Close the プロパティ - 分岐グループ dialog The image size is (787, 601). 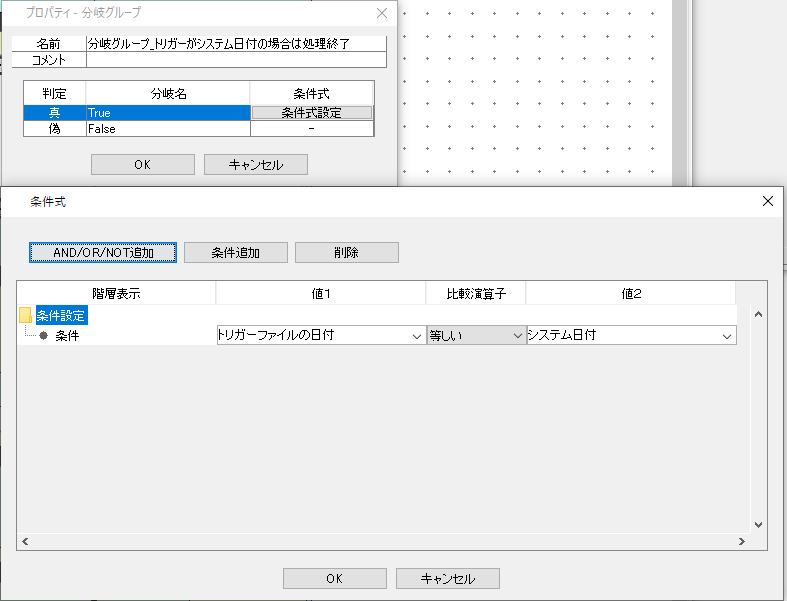[x=381, y=13]
